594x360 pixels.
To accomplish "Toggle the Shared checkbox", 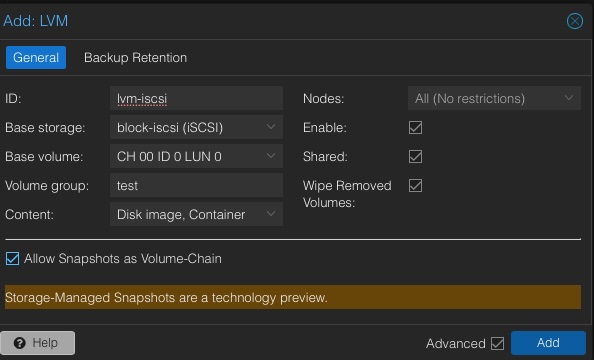I will tap(415, 156).
